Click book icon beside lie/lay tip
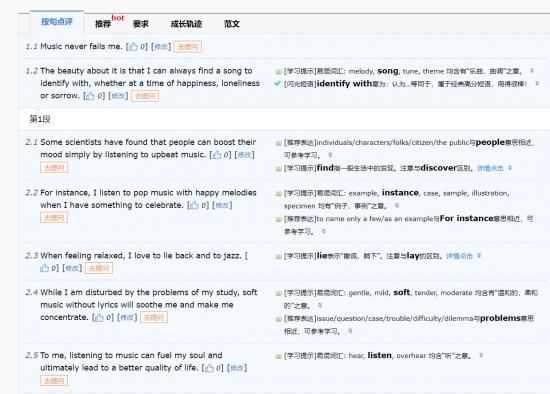 [x=279, y=256]
